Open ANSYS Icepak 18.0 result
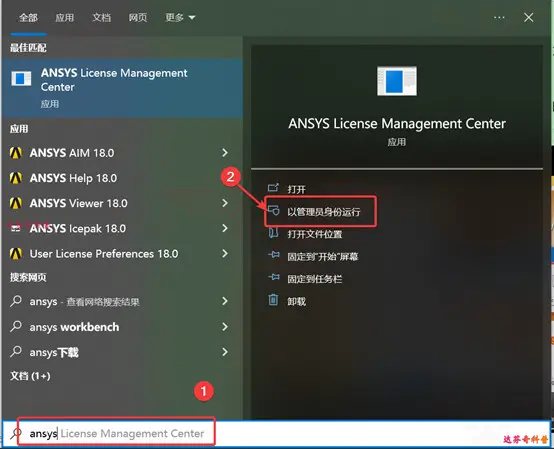The height and width of the screenshot is (449, 554). pos(122,228)
